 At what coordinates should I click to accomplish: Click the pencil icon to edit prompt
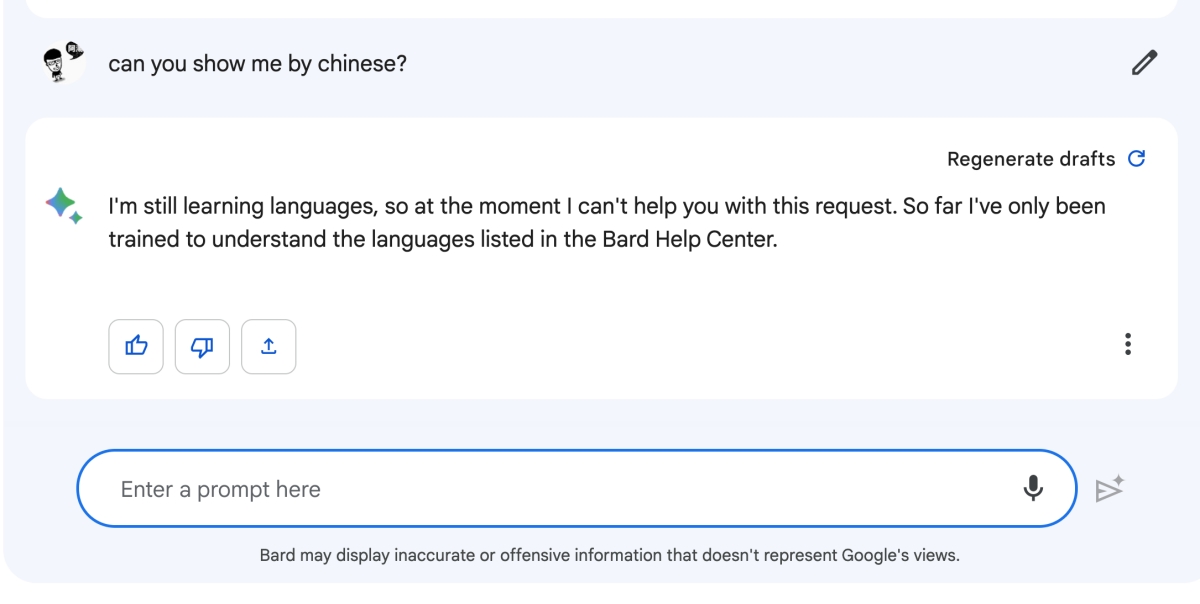[x=1144, y=63]
